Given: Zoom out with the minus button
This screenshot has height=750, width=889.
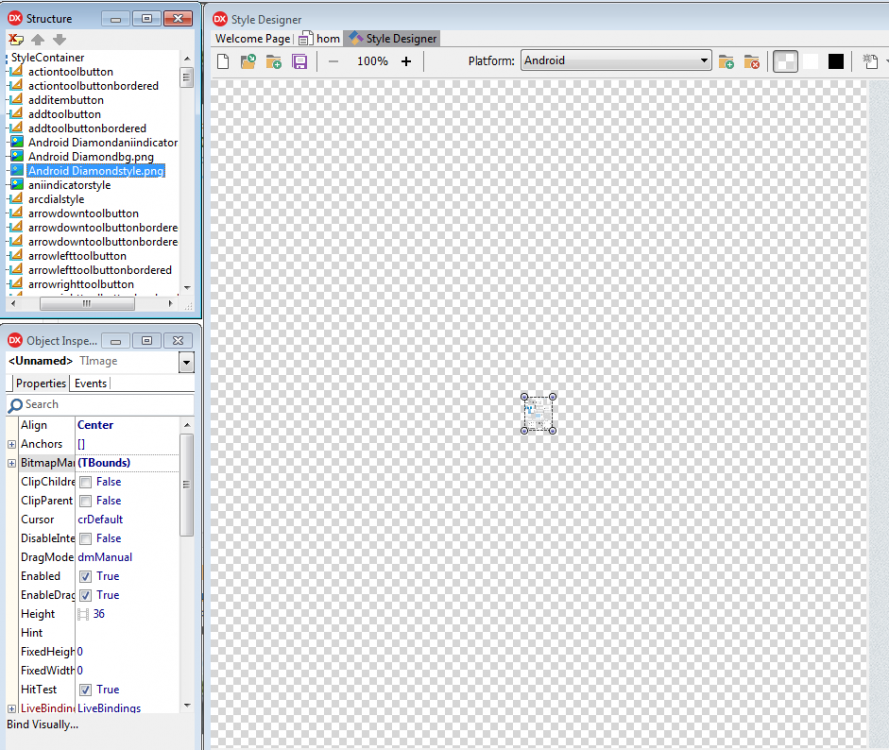Looking at the screenshot, I should (333, 61).
